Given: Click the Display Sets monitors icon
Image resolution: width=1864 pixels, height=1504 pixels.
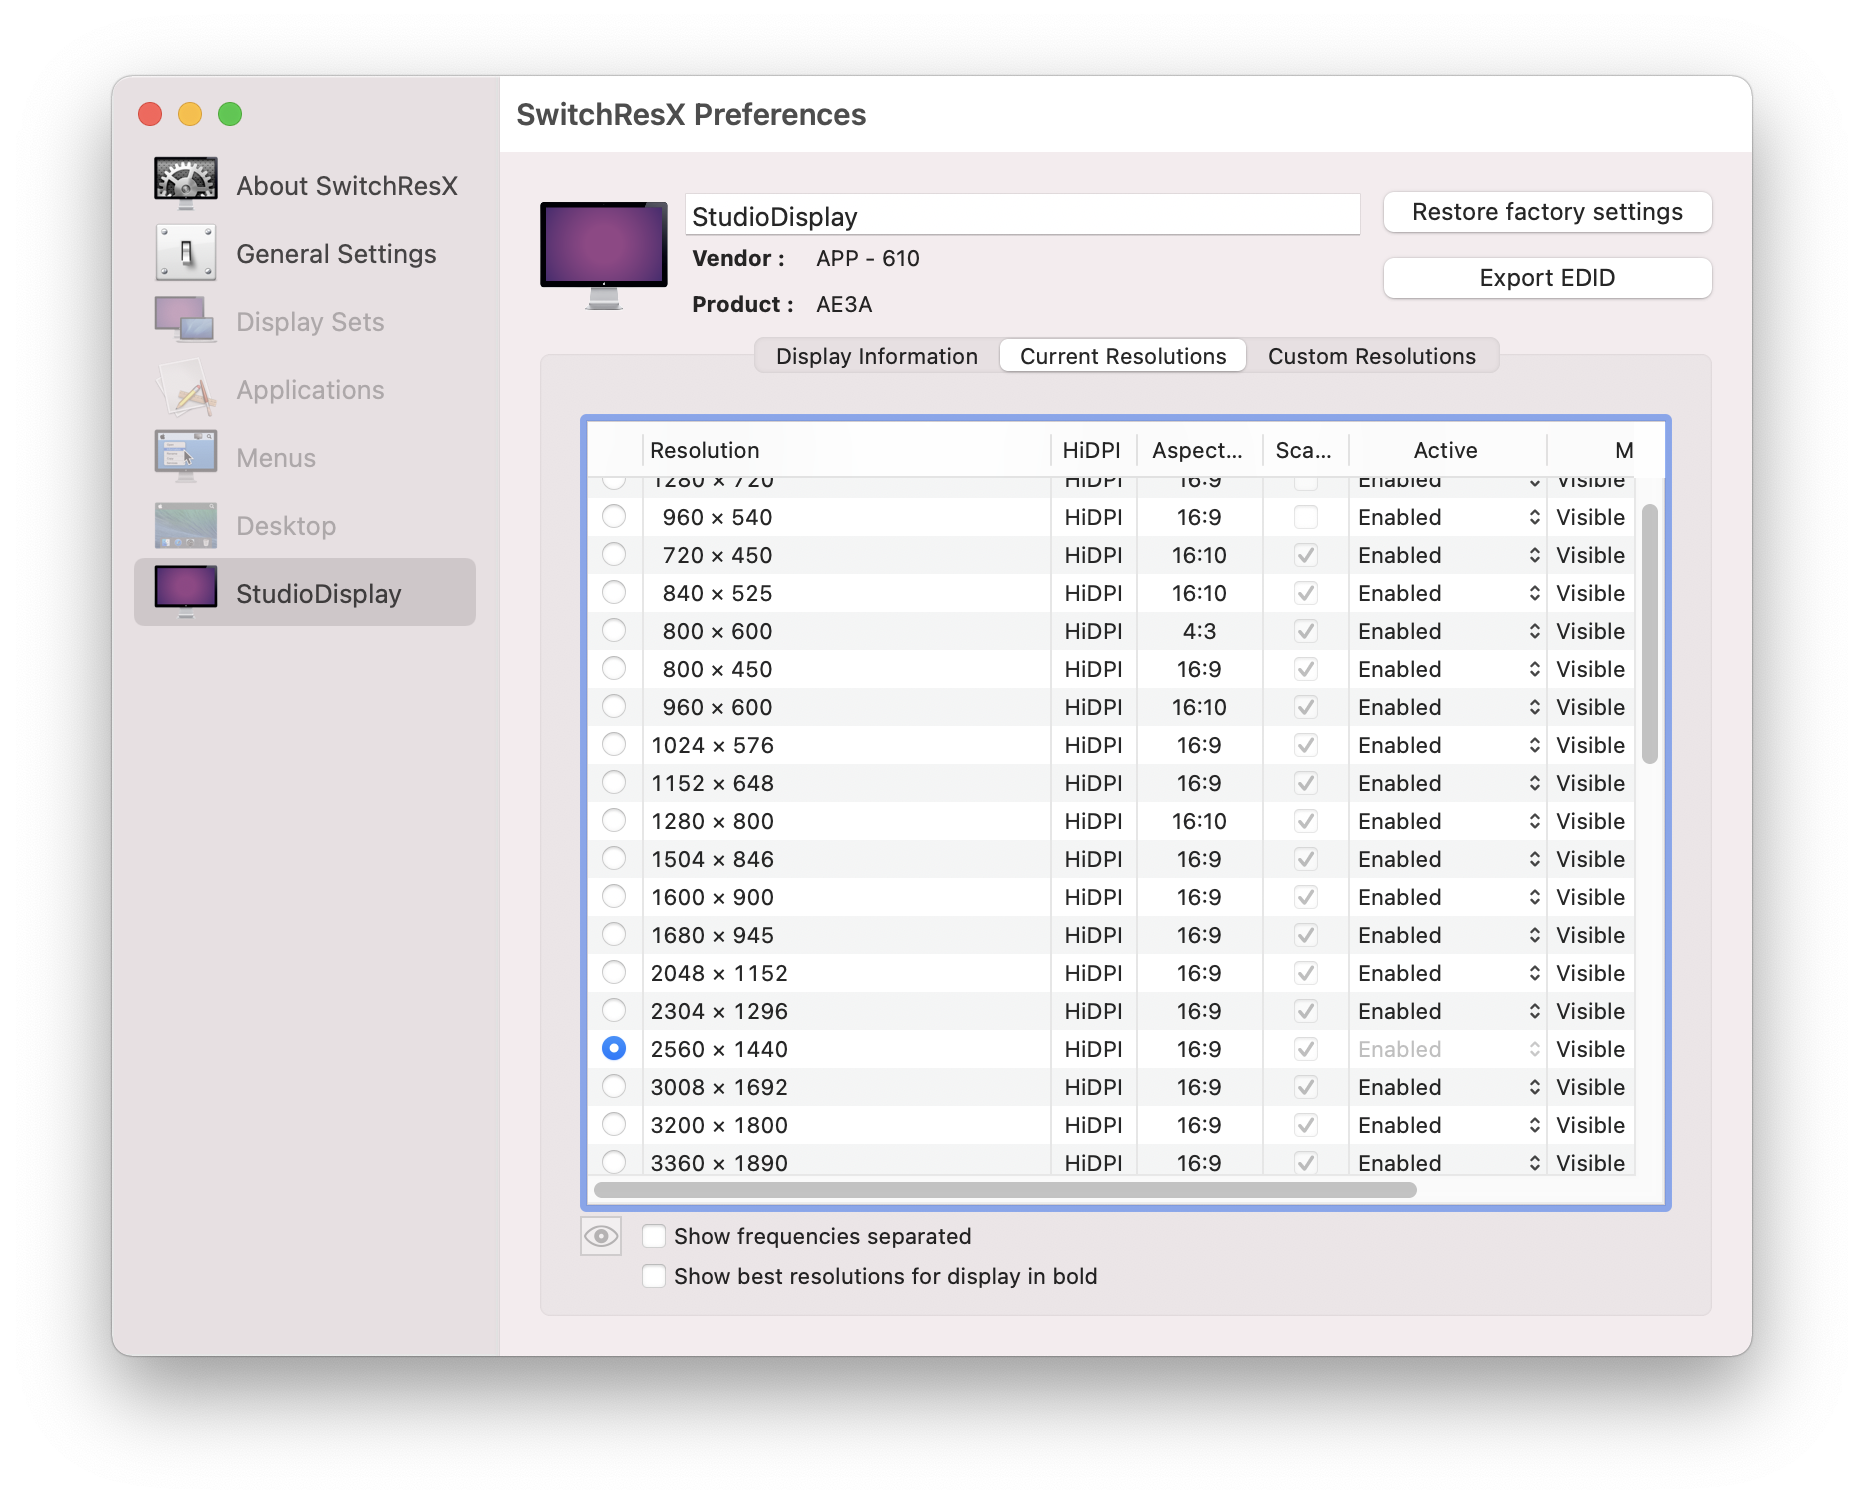Looking at the screenshot, I should tap(186, 320).
